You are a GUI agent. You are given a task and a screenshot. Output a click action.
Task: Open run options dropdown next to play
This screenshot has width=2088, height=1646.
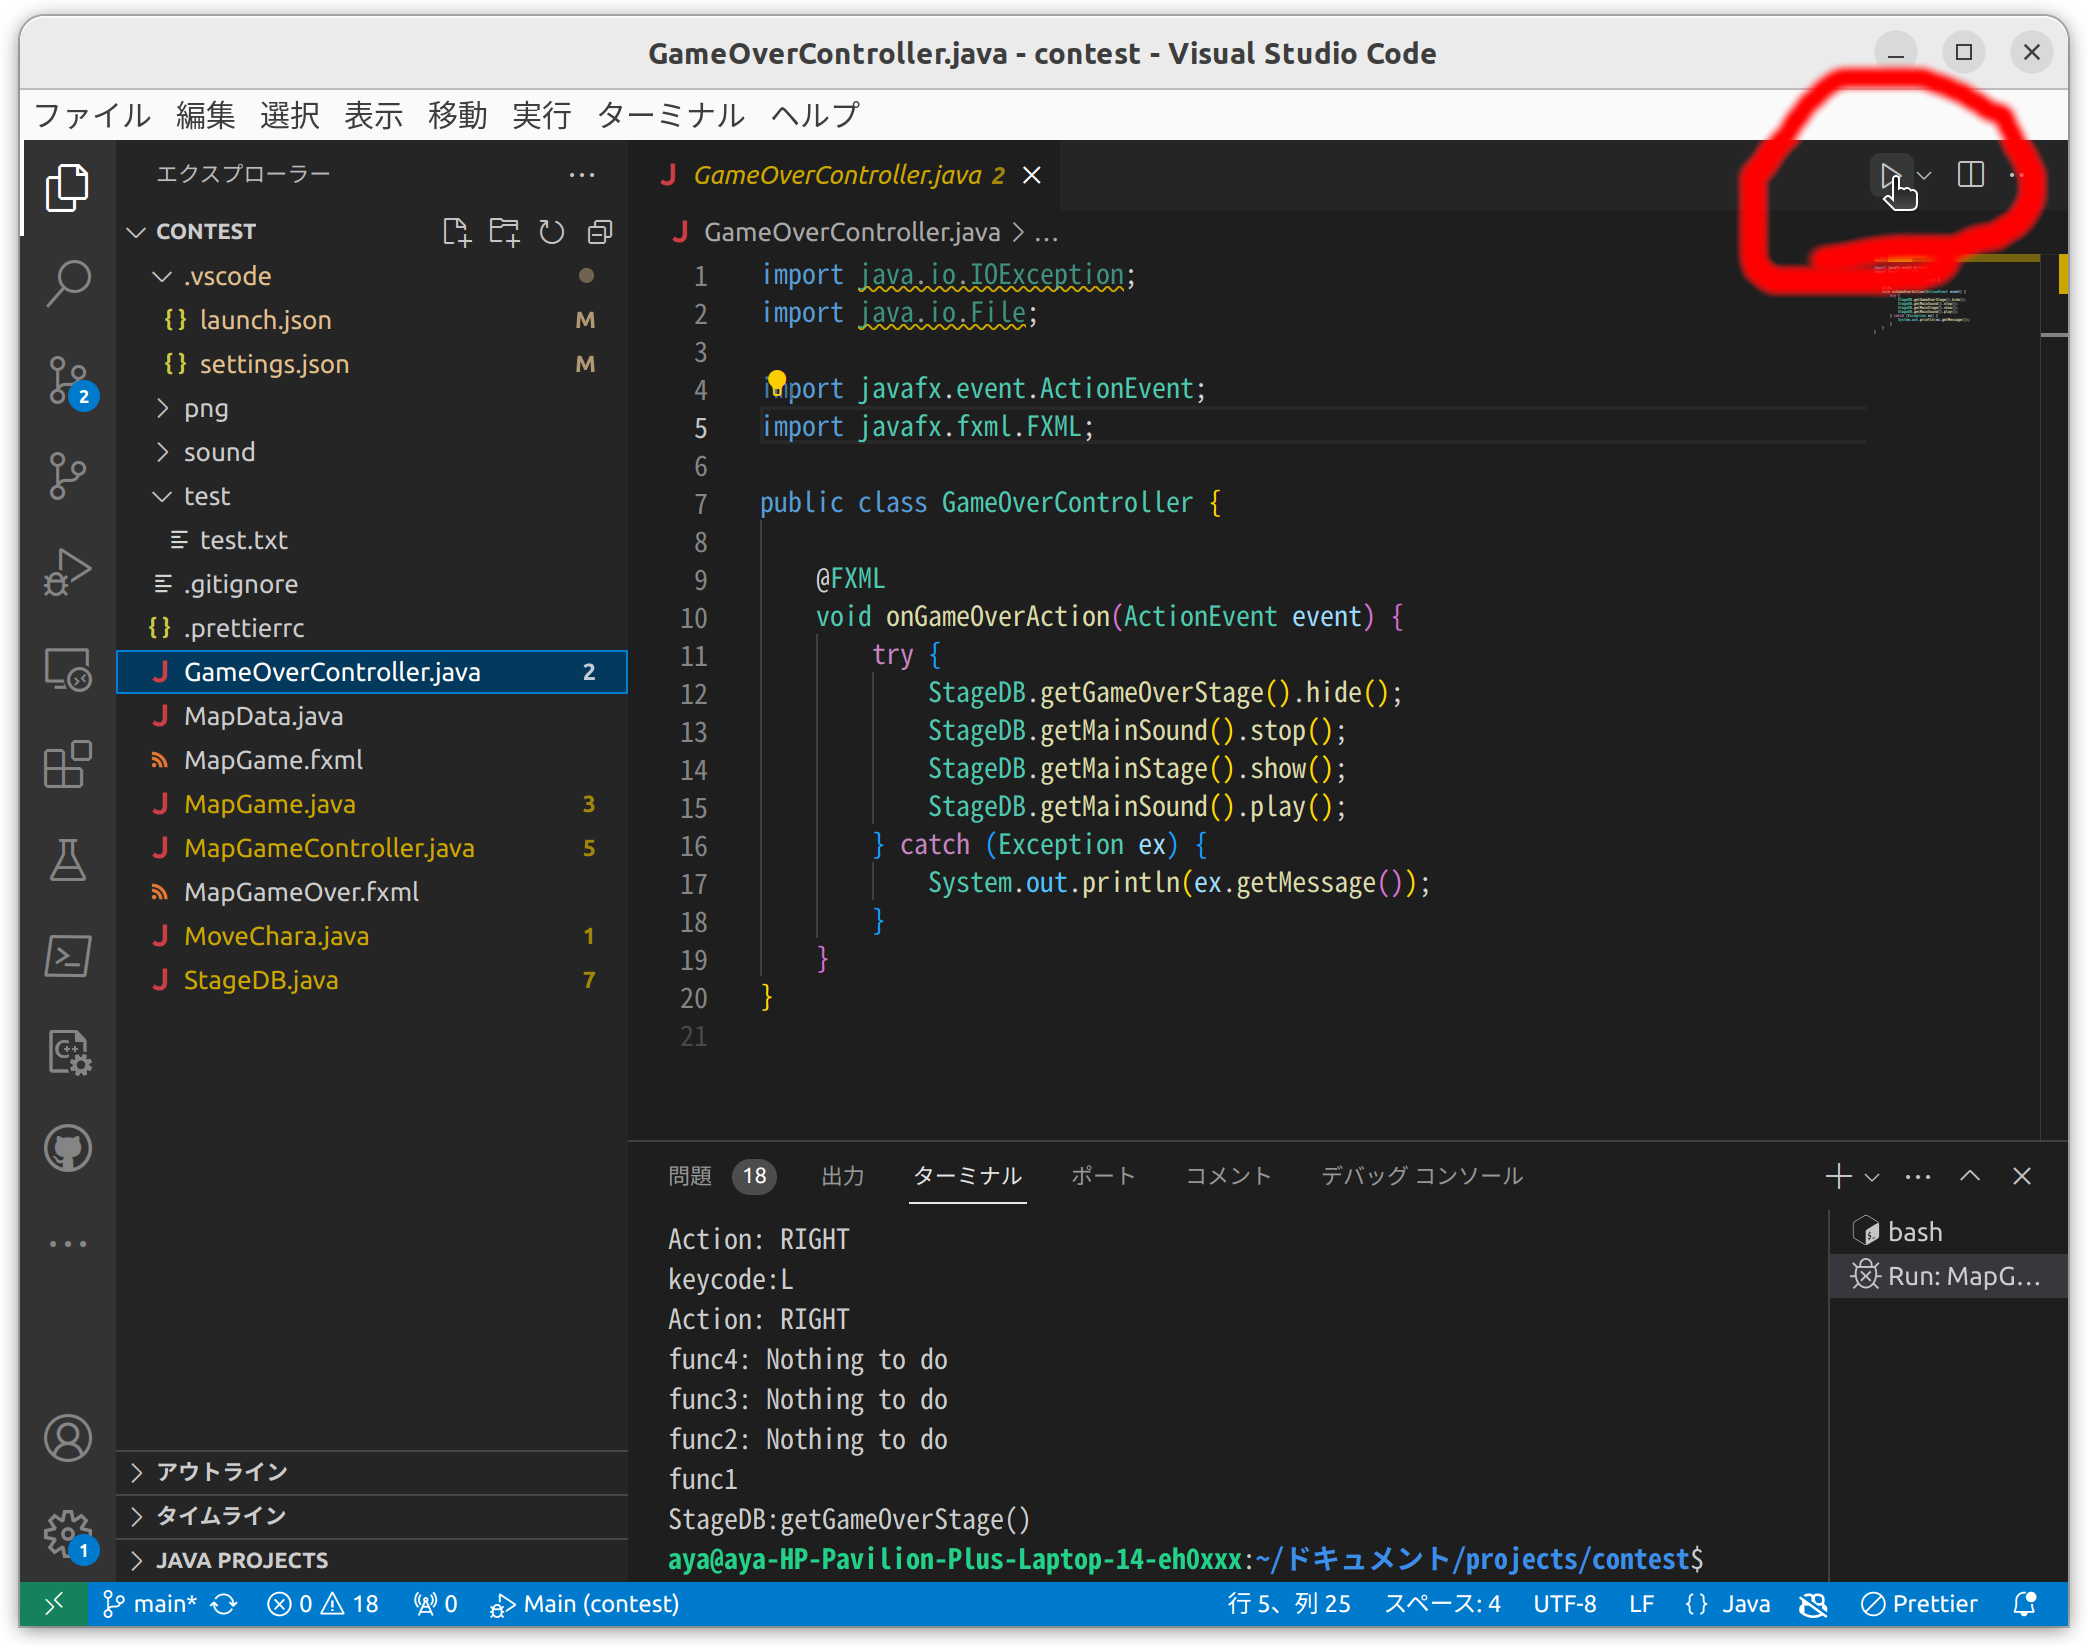[x=1925, y=175]
